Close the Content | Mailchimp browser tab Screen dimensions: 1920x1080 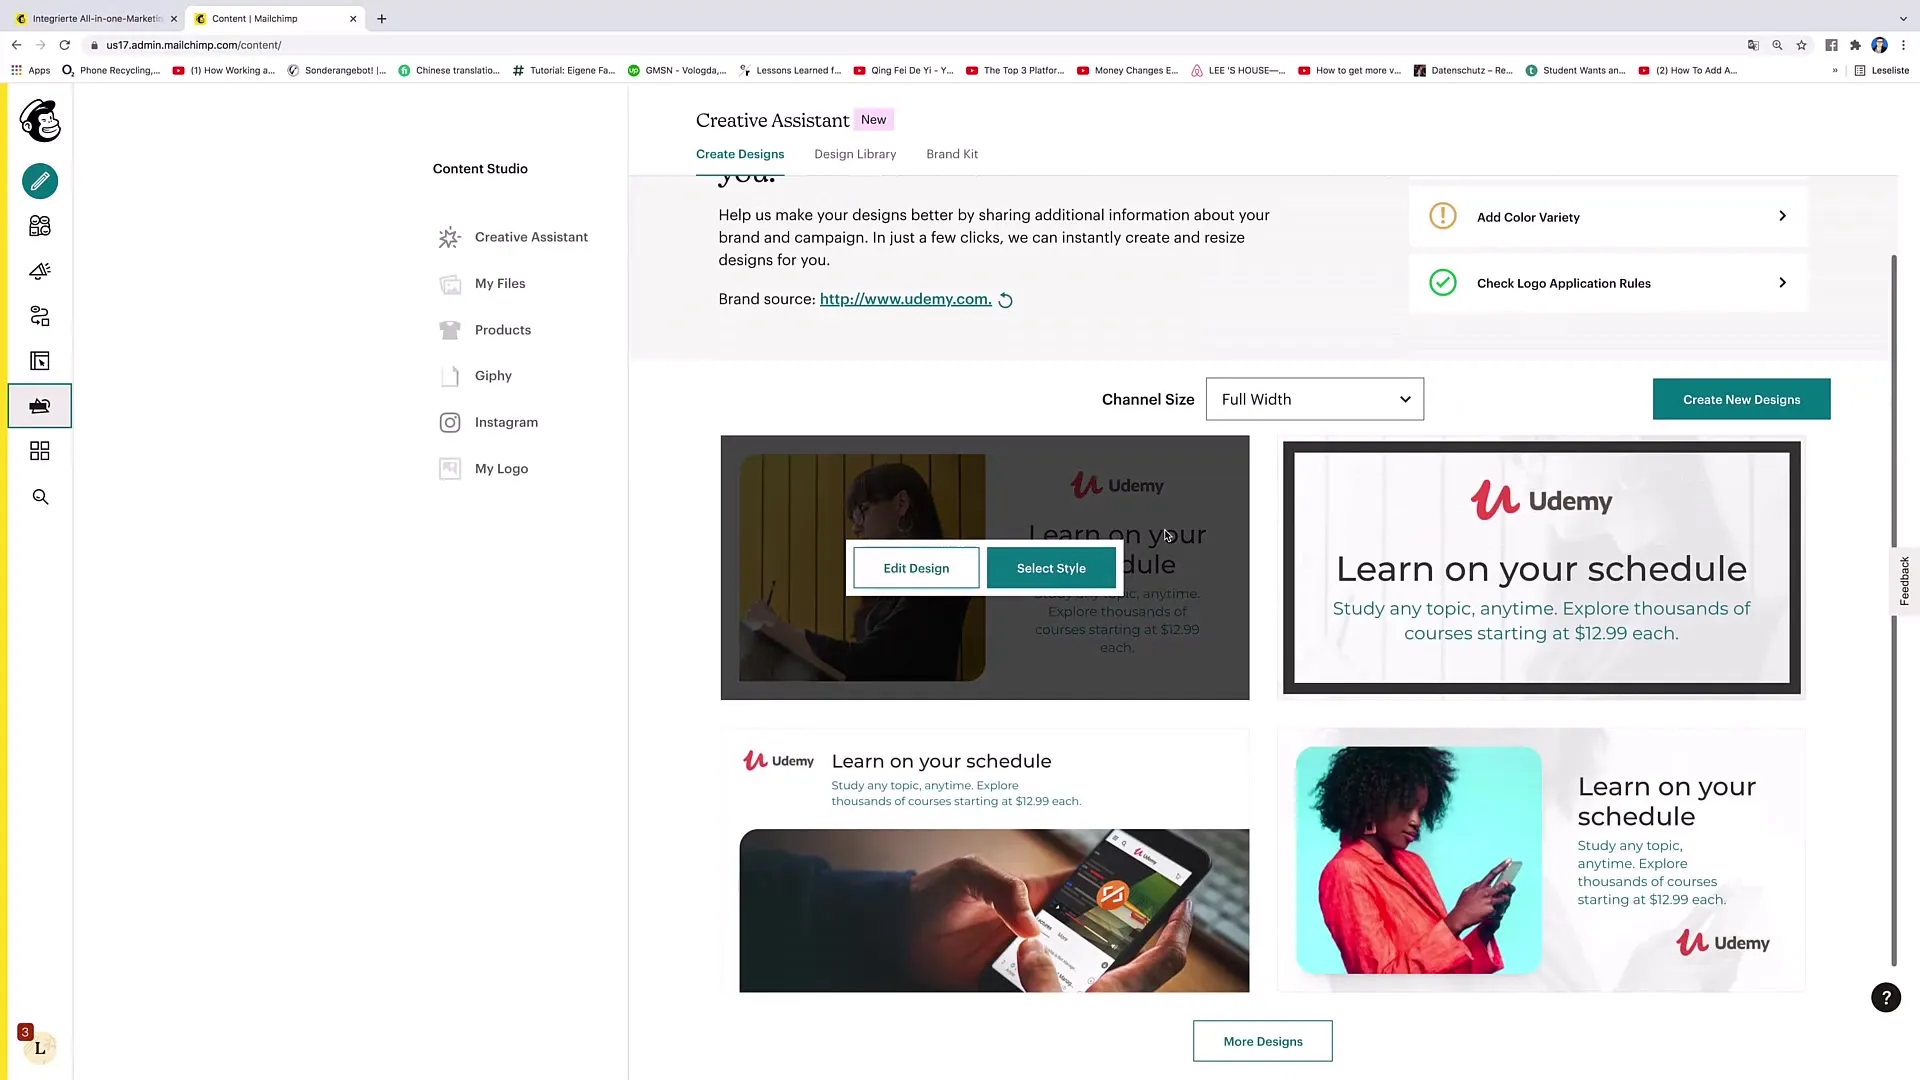point(353,18)
